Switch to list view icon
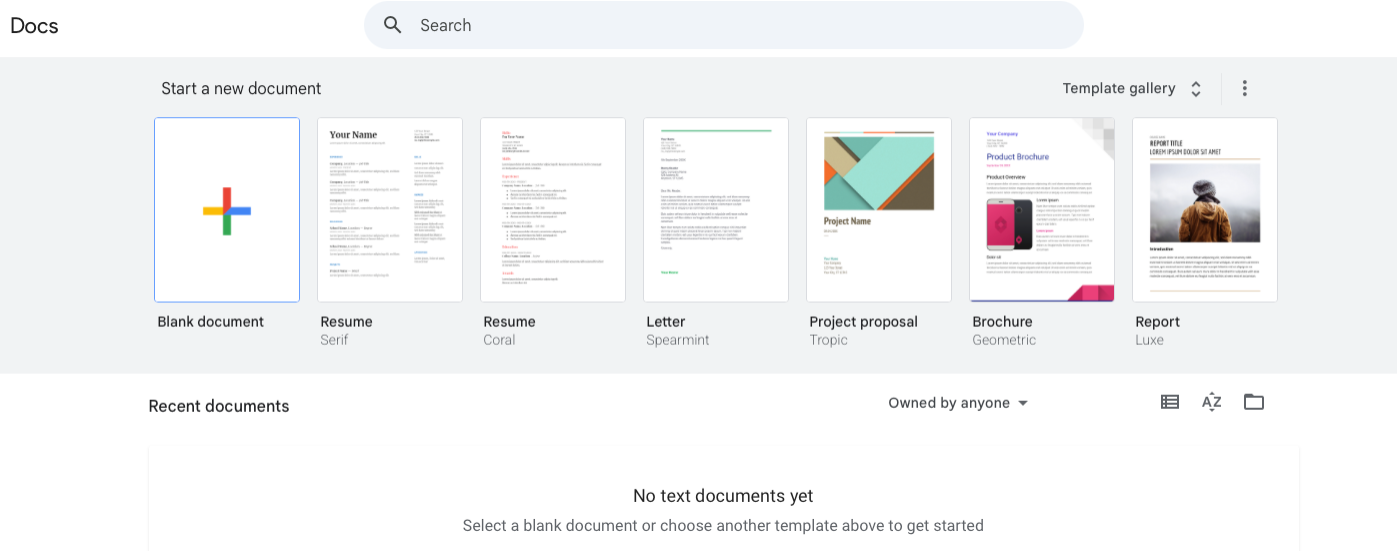The height and width of the screenshot is (551, 1397). [x=1170, y=402]
